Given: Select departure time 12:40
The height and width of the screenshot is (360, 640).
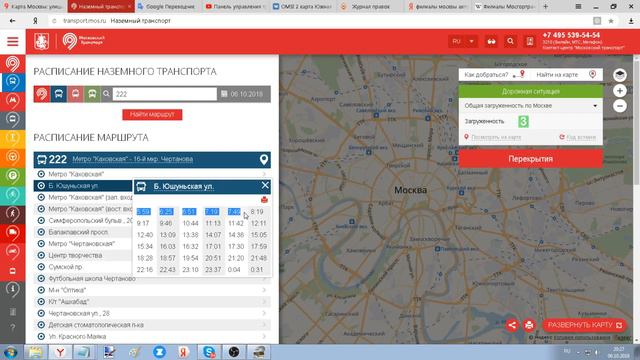Looking at the screenshot, I should [144, 235].
